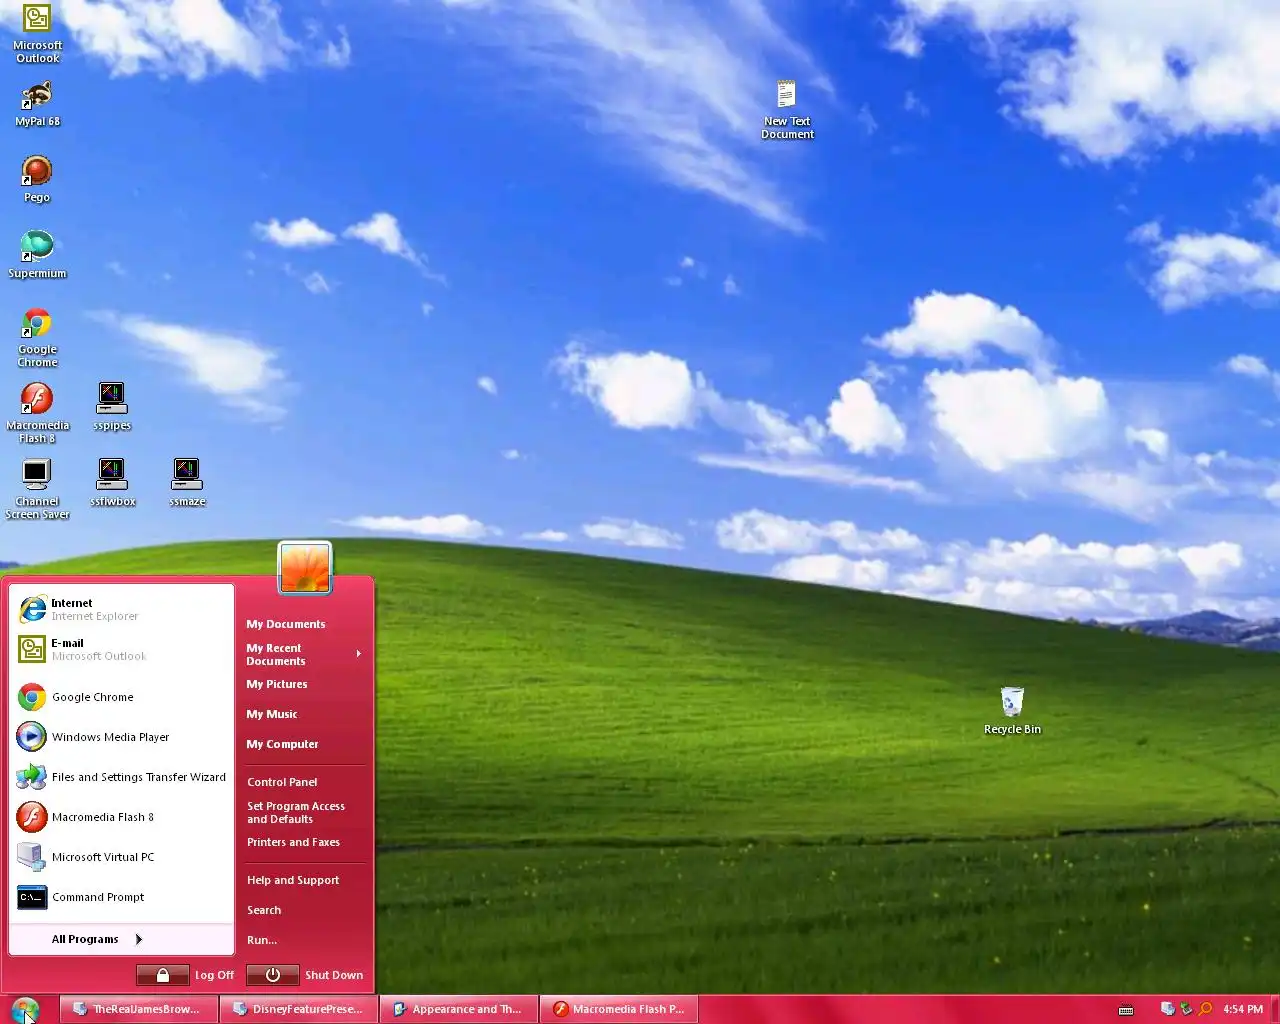Open My Documents in Start menu

304,624
